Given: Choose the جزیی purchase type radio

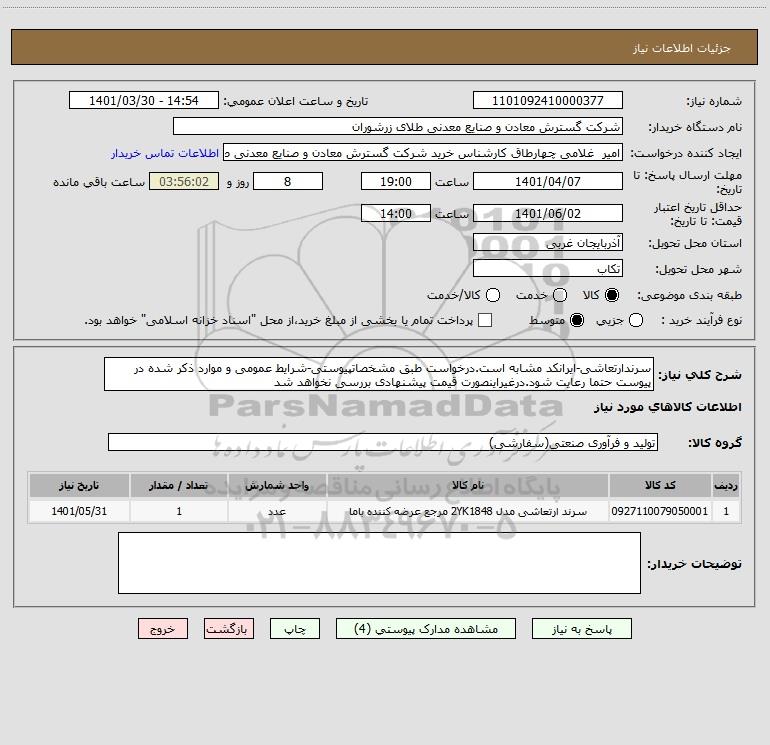Looking at the screenshot, I should pyautogui.click(x=636, y=321).
